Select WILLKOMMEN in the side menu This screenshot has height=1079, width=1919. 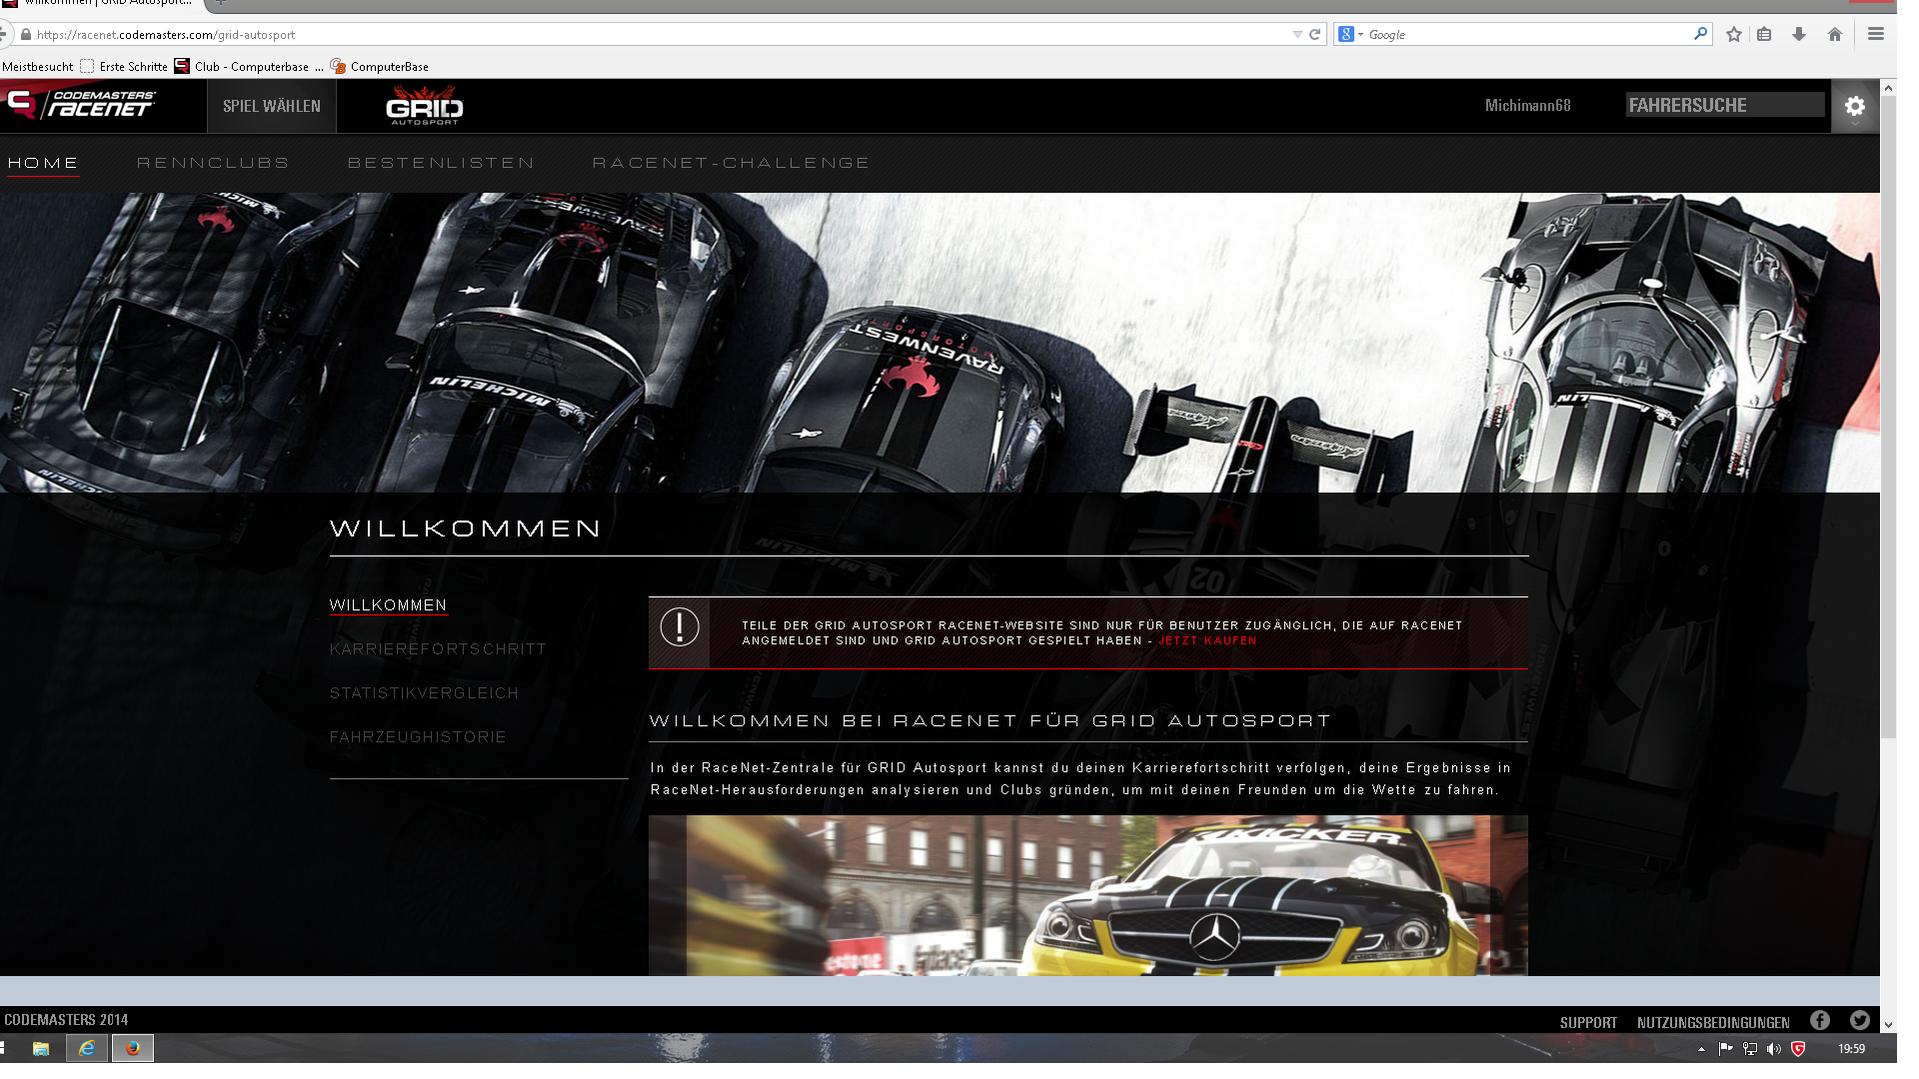[388, 605]
